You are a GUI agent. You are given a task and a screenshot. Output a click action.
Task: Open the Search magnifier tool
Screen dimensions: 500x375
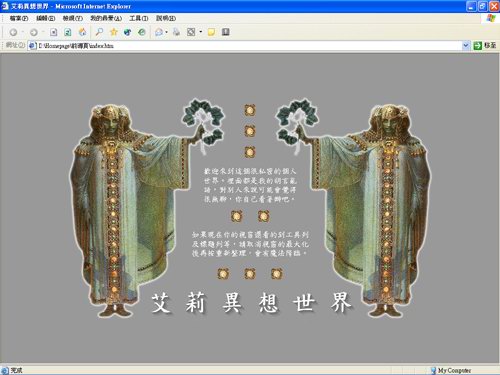[99, 32]
